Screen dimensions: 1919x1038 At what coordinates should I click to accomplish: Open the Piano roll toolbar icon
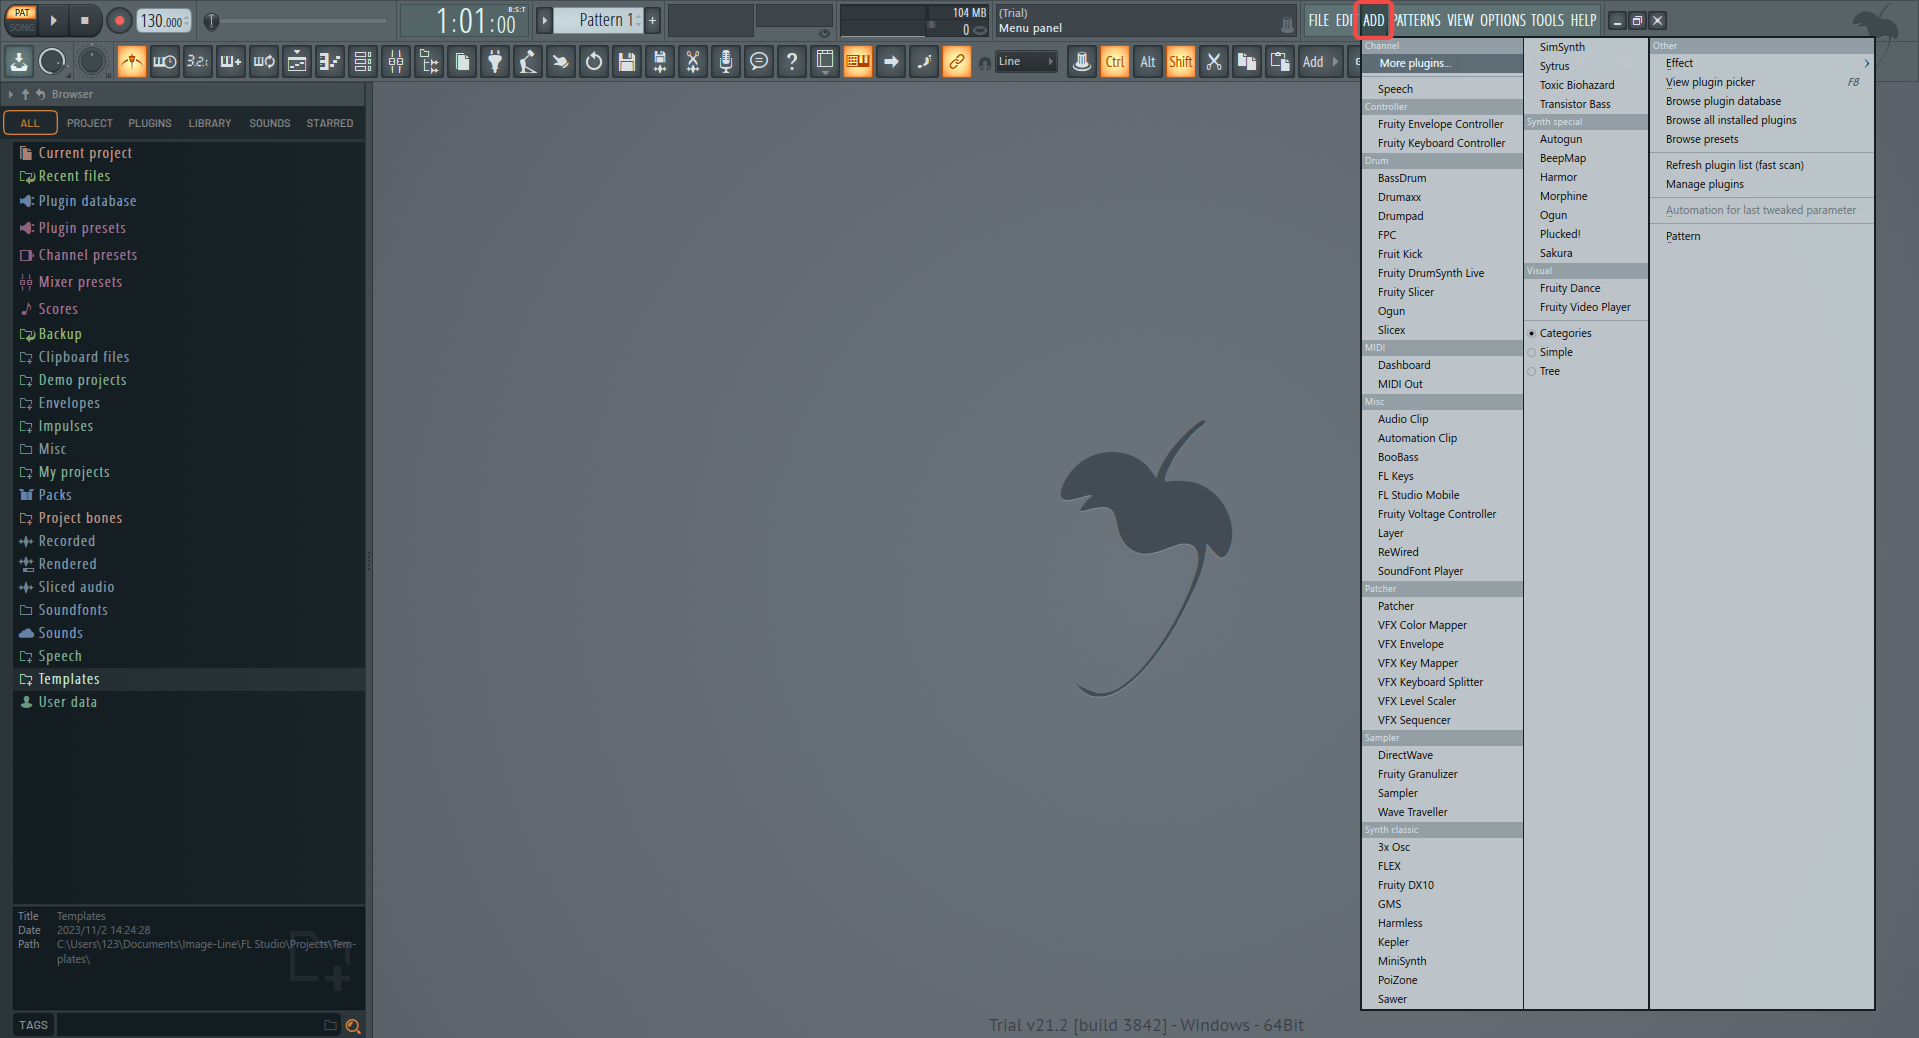click(x=329, y=62)
